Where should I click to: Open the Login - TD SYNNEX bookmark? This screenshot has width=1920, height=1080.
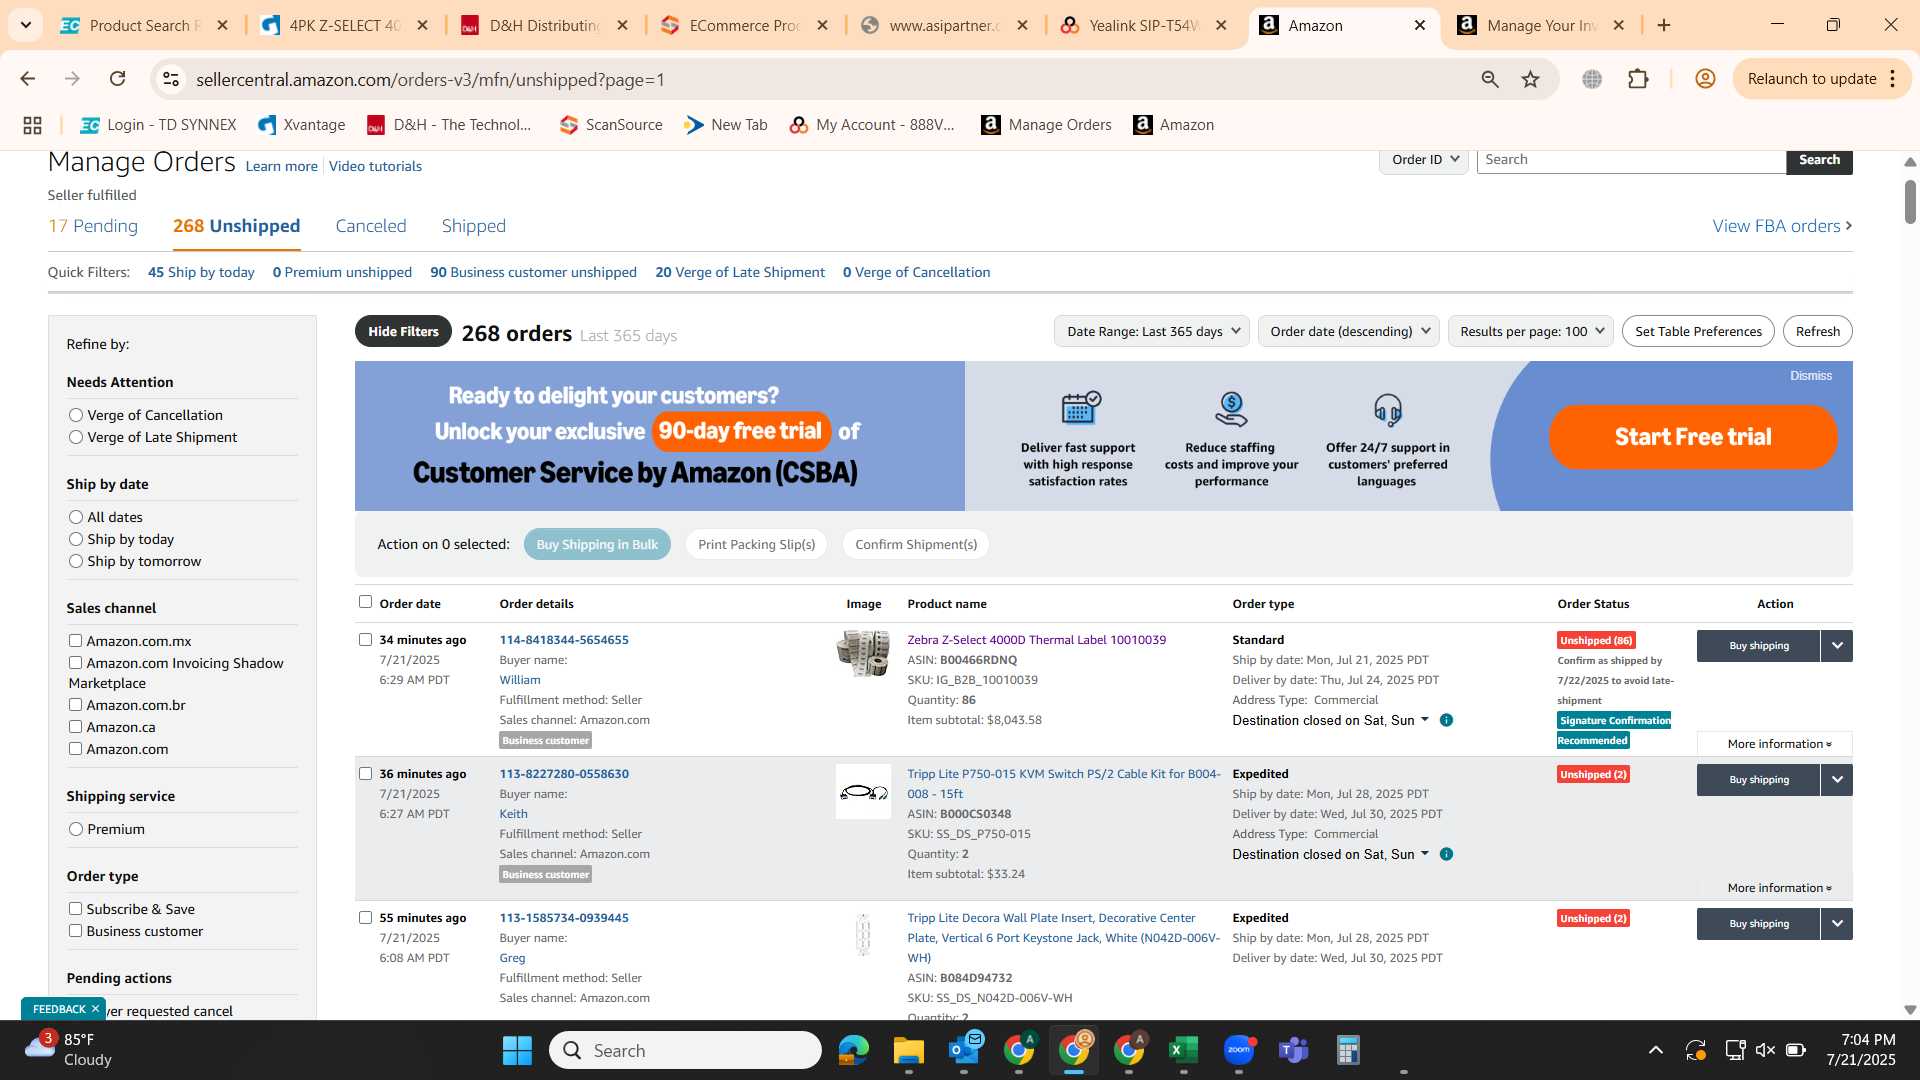(158, 125)
